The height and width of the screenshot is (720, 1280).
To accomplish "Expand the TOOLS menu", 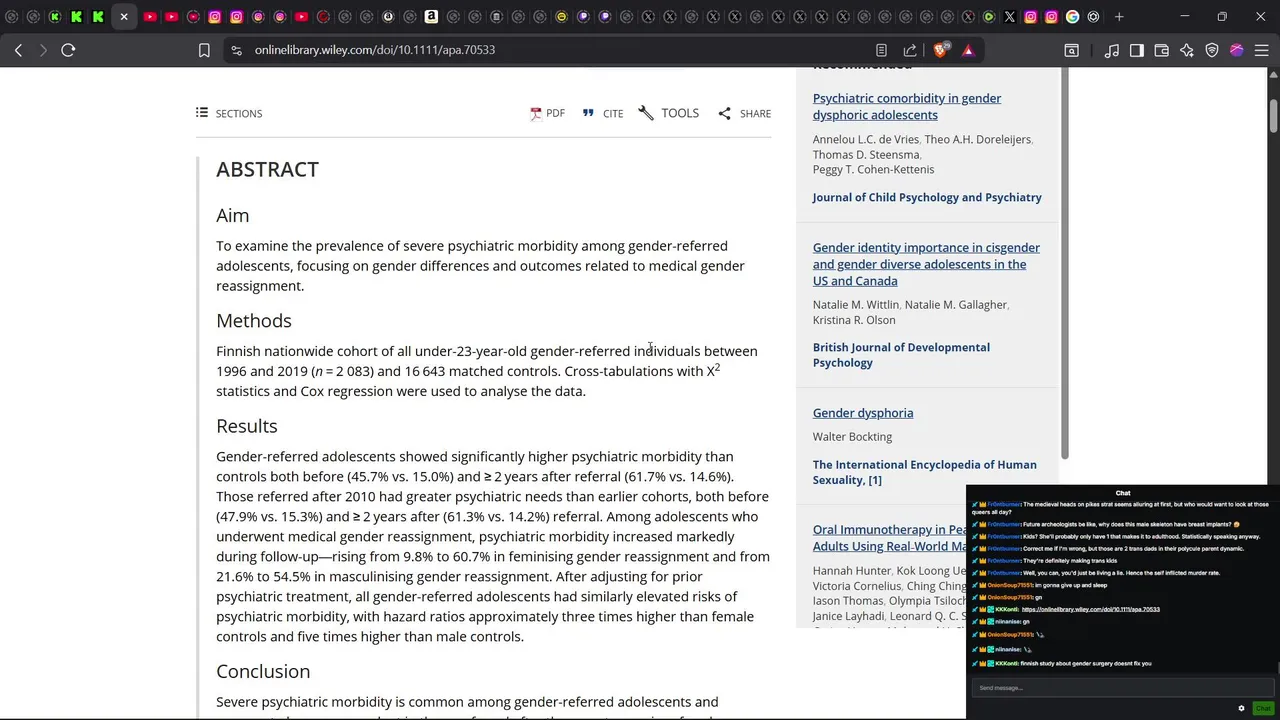I will click(669, 113).
